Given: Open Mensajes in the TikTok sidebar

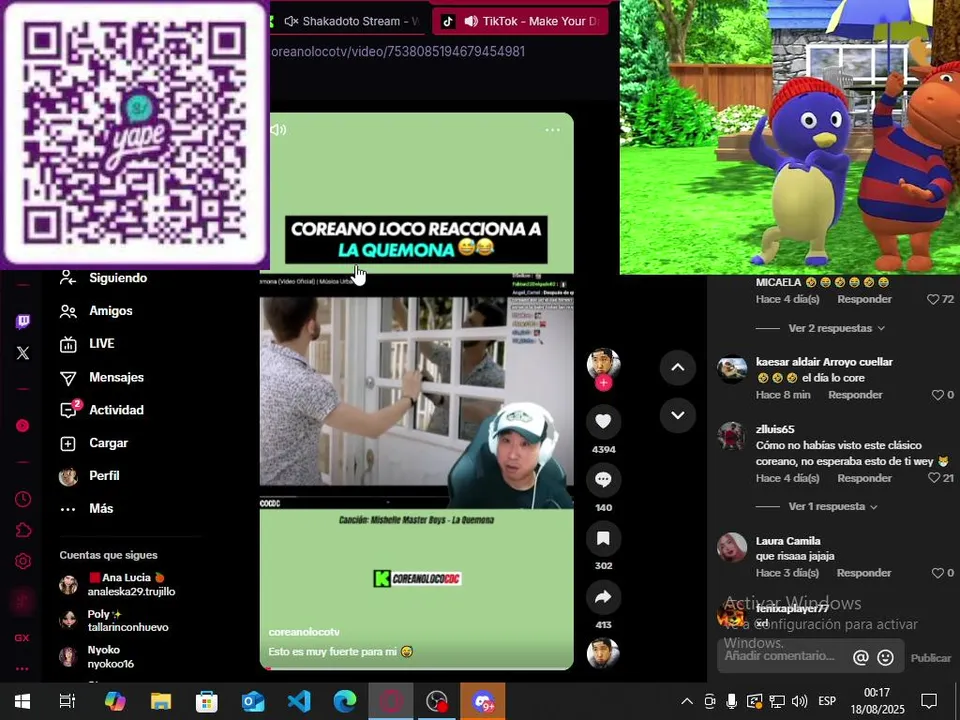Looking at the screenshot, I should coord(101,377).
